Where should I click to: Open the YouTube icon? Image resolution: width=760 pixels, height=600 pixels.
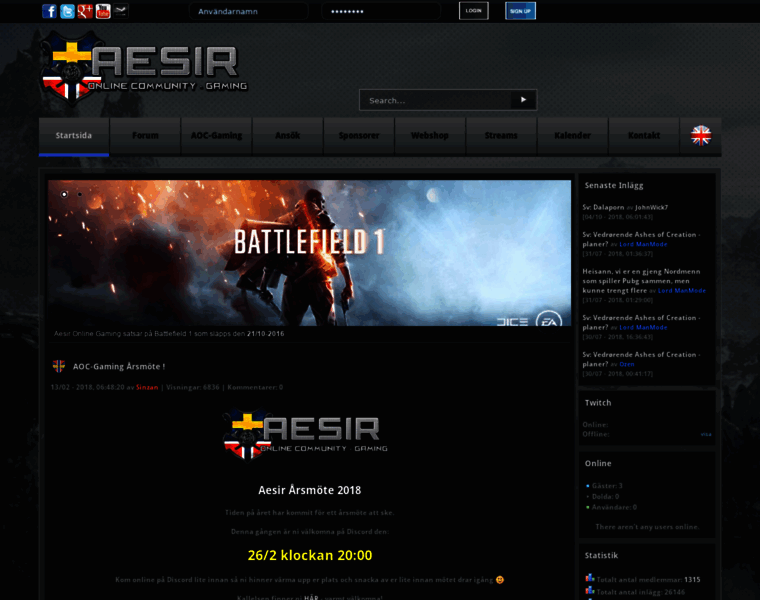point(103,11)
